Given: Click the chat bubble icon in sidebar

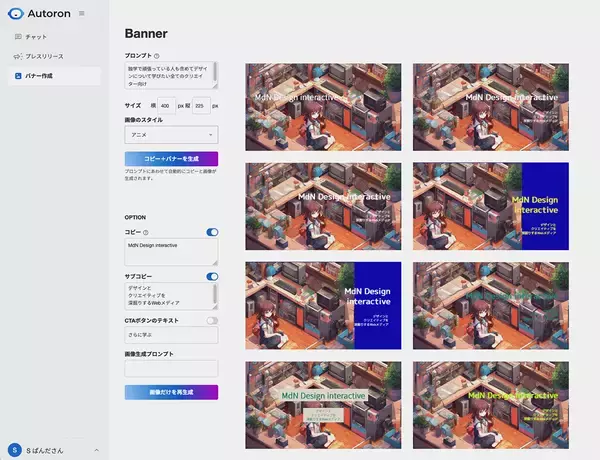Looking at the screenshot, I should 18,37.
